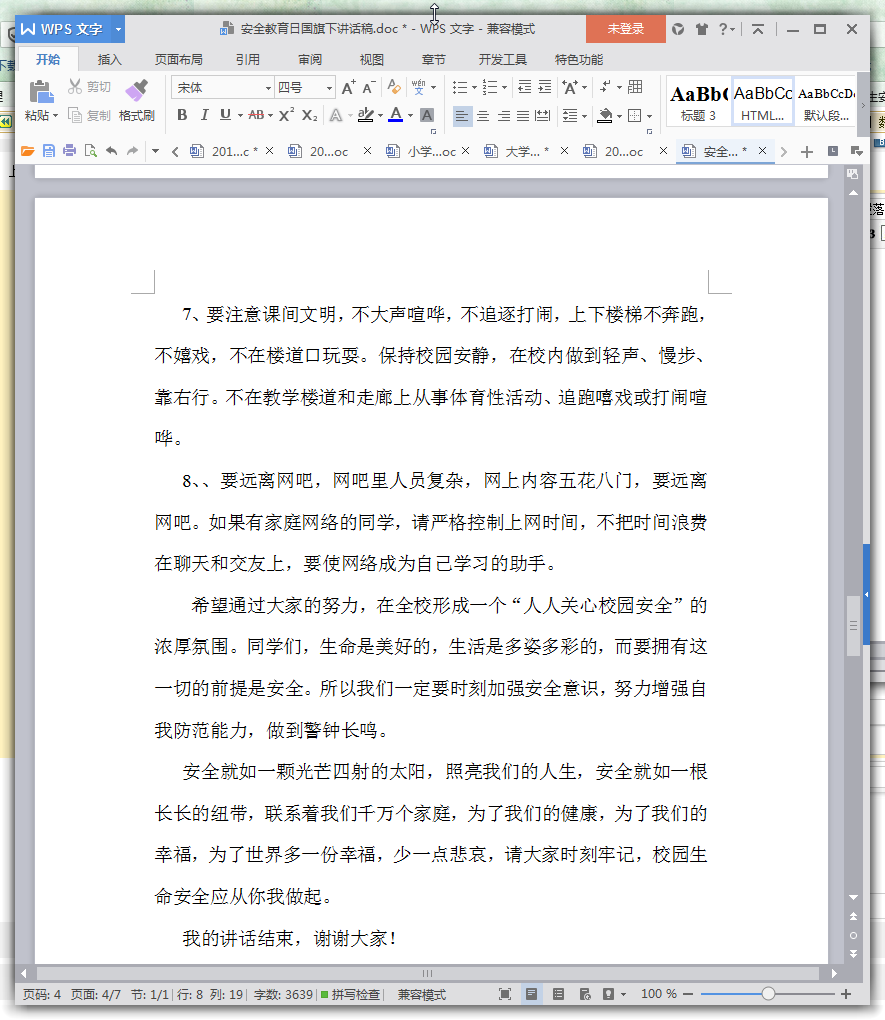Screen dimensions: 885x1020
Task: Toggle subscript X₂ formatting
Action: (x=309, y=115)
